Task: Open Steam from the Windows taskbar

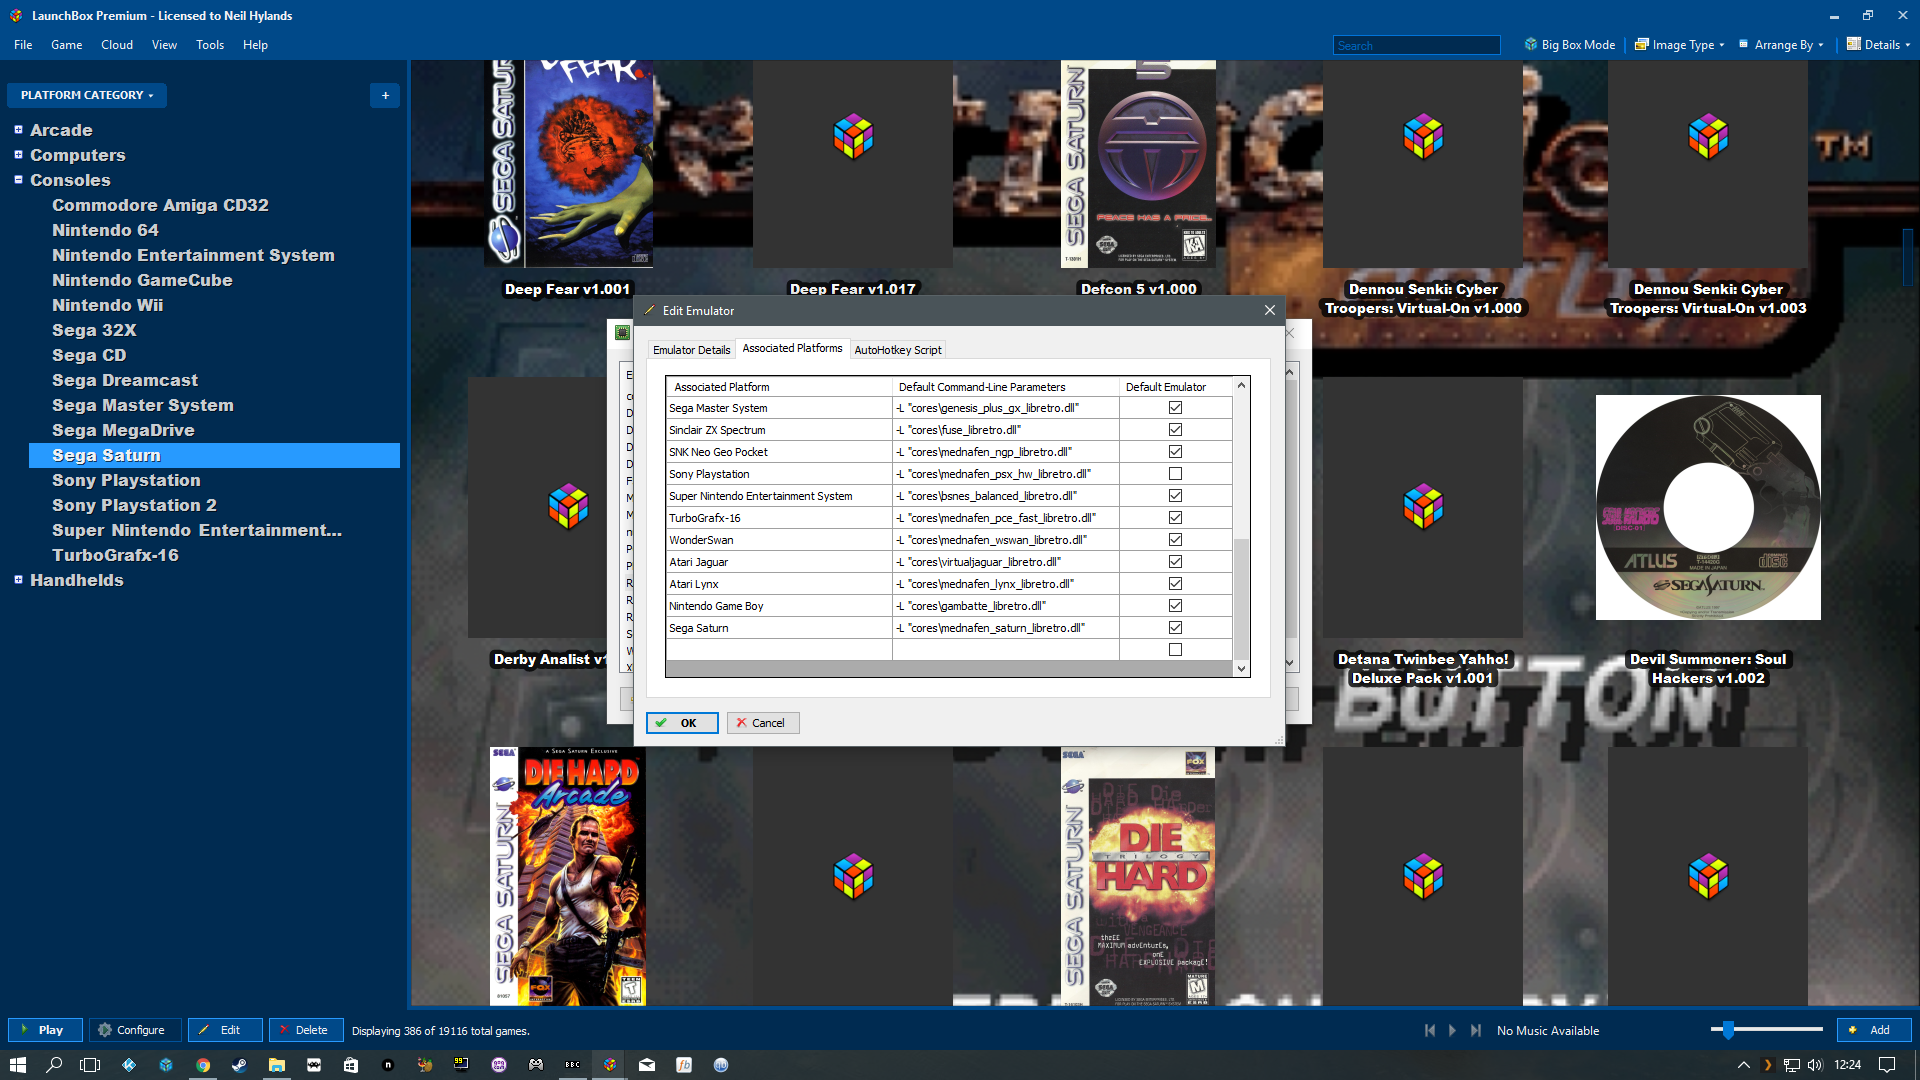Action: [x=239, y=1065]
